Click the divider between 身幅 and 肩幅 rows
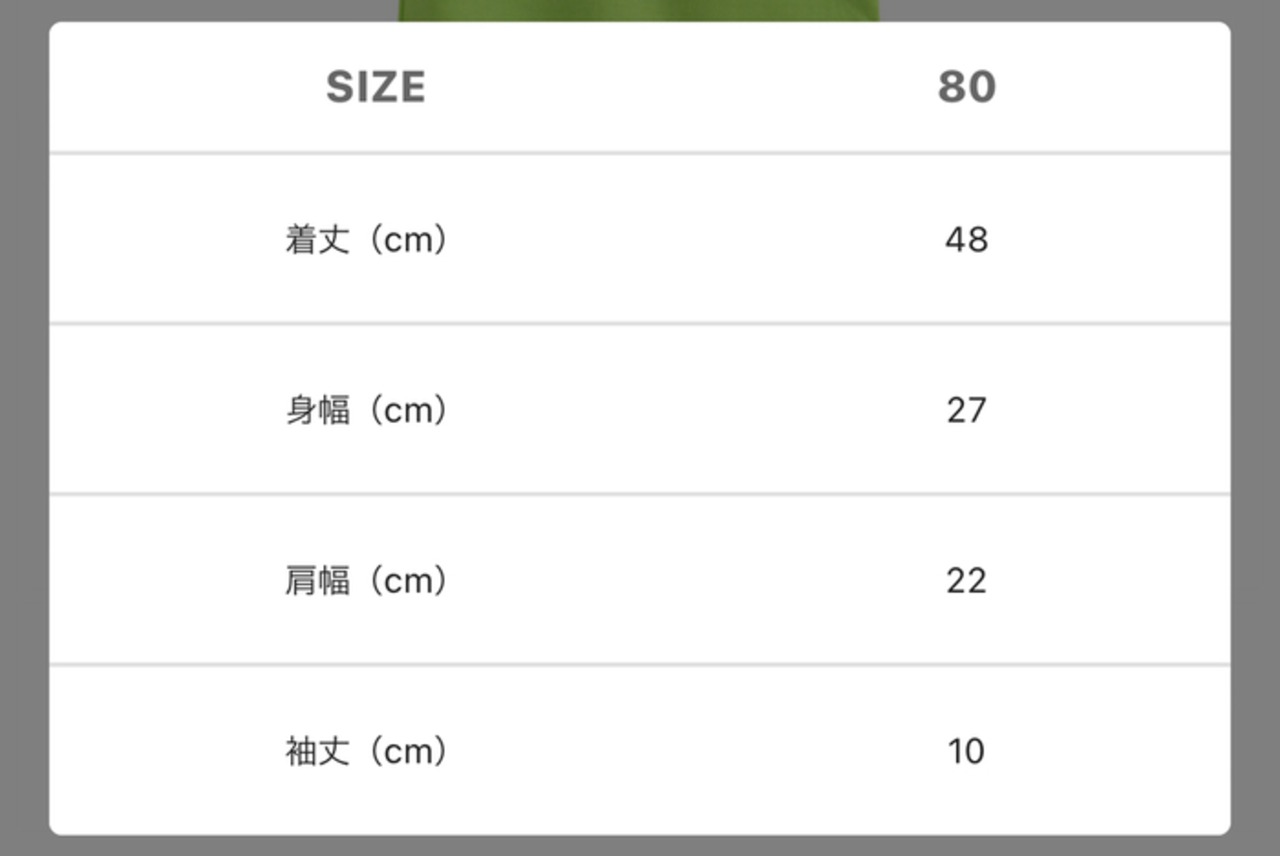 (x=640, y=494)
